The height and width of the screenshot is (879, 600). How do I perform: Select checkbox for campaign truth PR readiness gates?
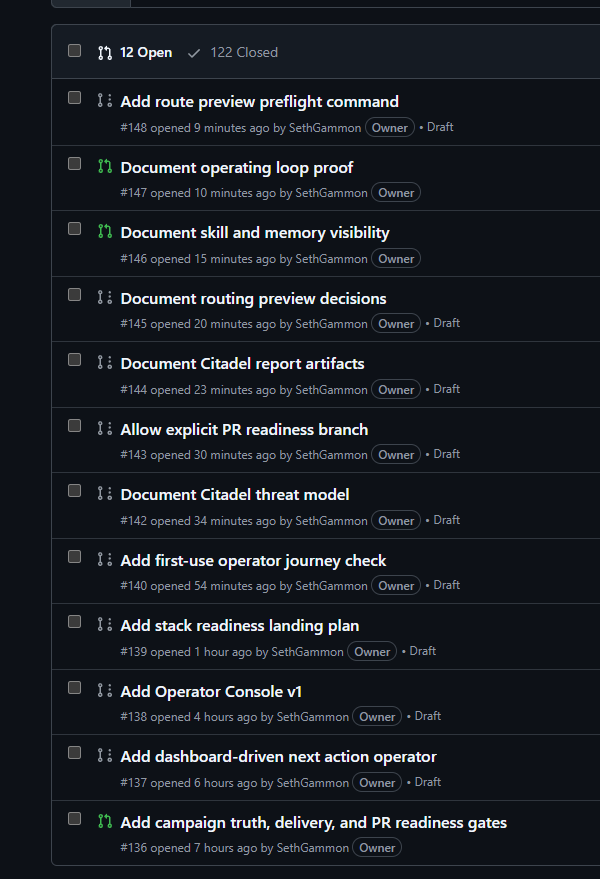click(75, 819)
